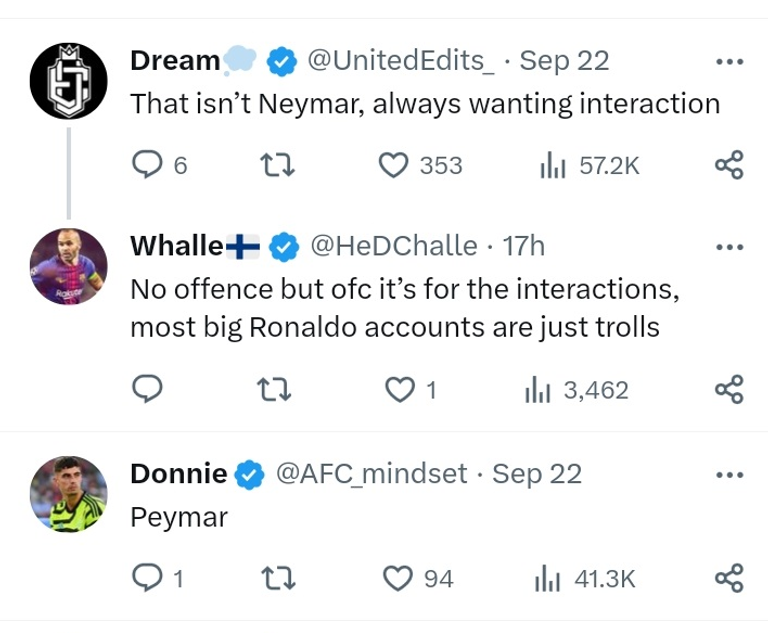768x633 pixels.
Task: Open the @HeDChalle profile handle
Action: point(391,244)
